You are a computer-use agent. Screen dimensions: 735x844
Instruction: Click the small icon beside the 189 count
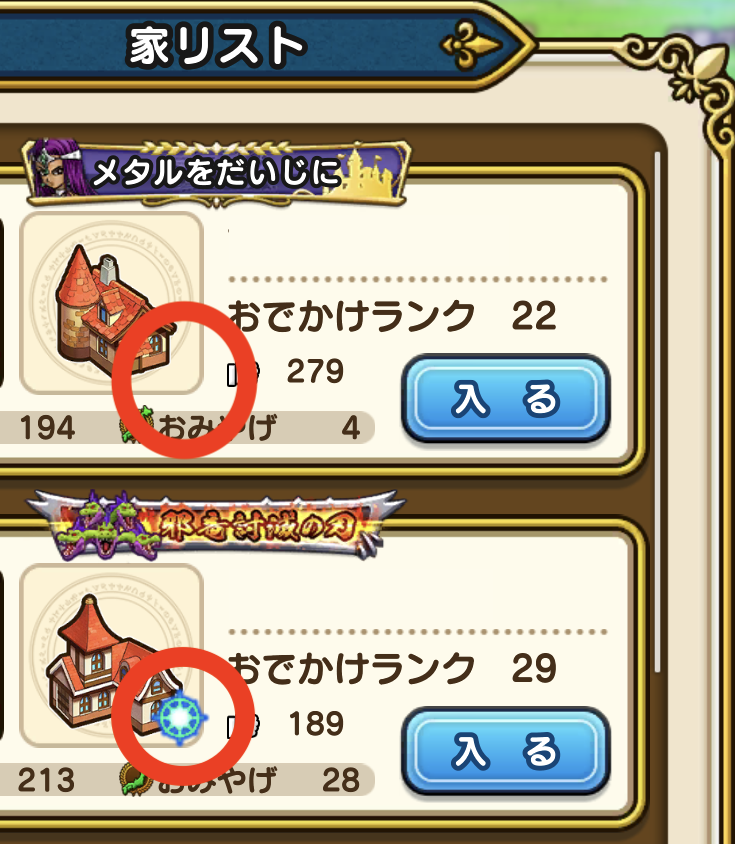242,726
